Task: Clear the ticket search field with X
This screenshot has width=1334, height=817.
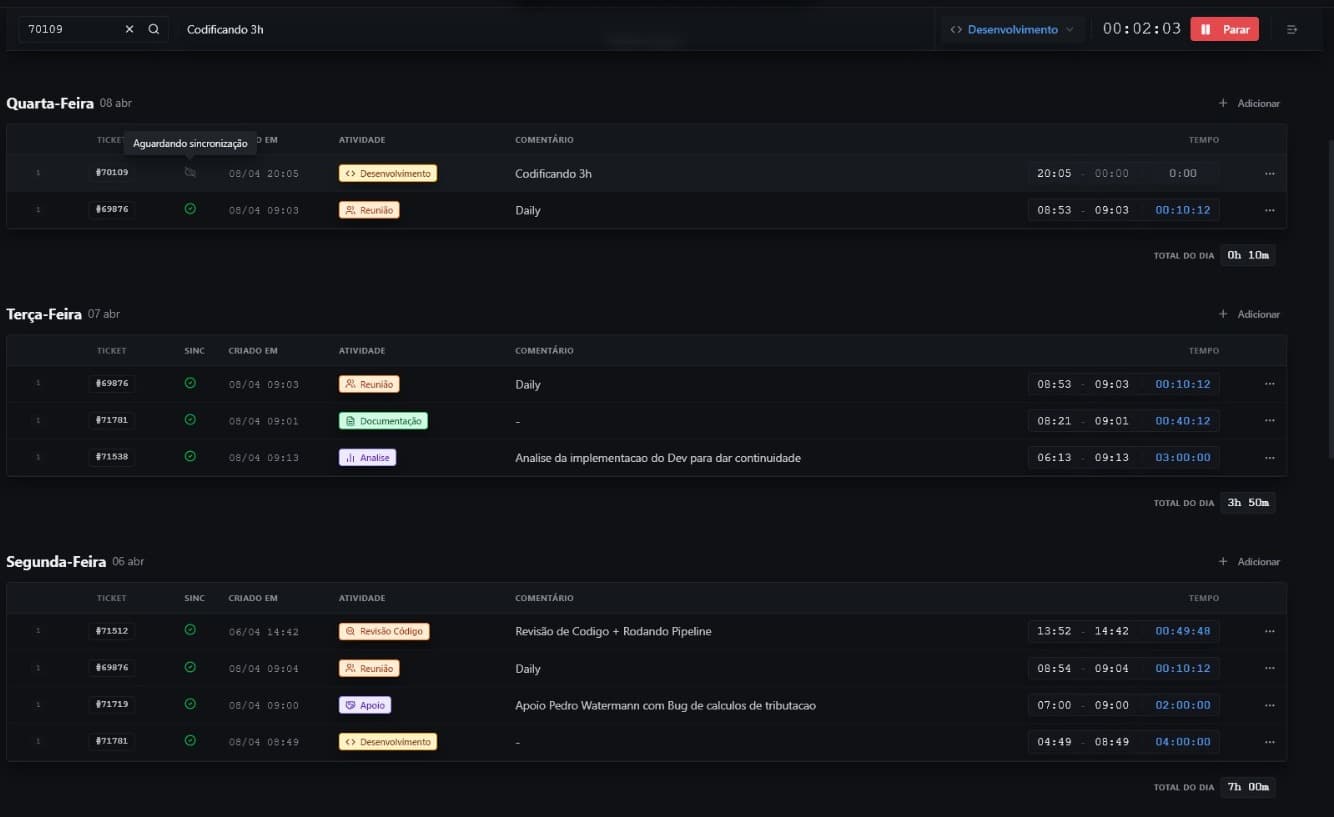Action: click(x=129, y=30)
